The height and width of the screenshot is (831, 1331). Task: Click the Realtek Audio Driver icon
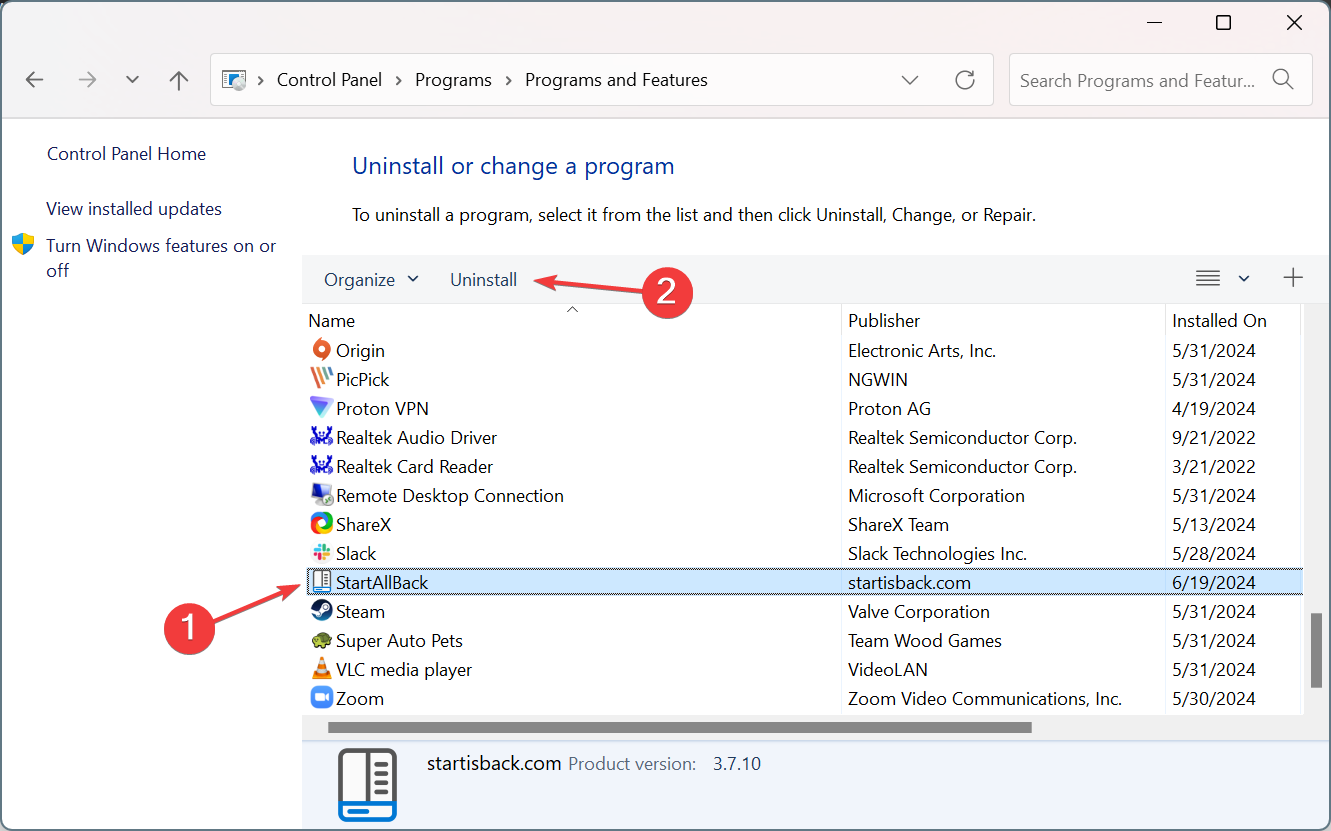[x=321, y=437]
